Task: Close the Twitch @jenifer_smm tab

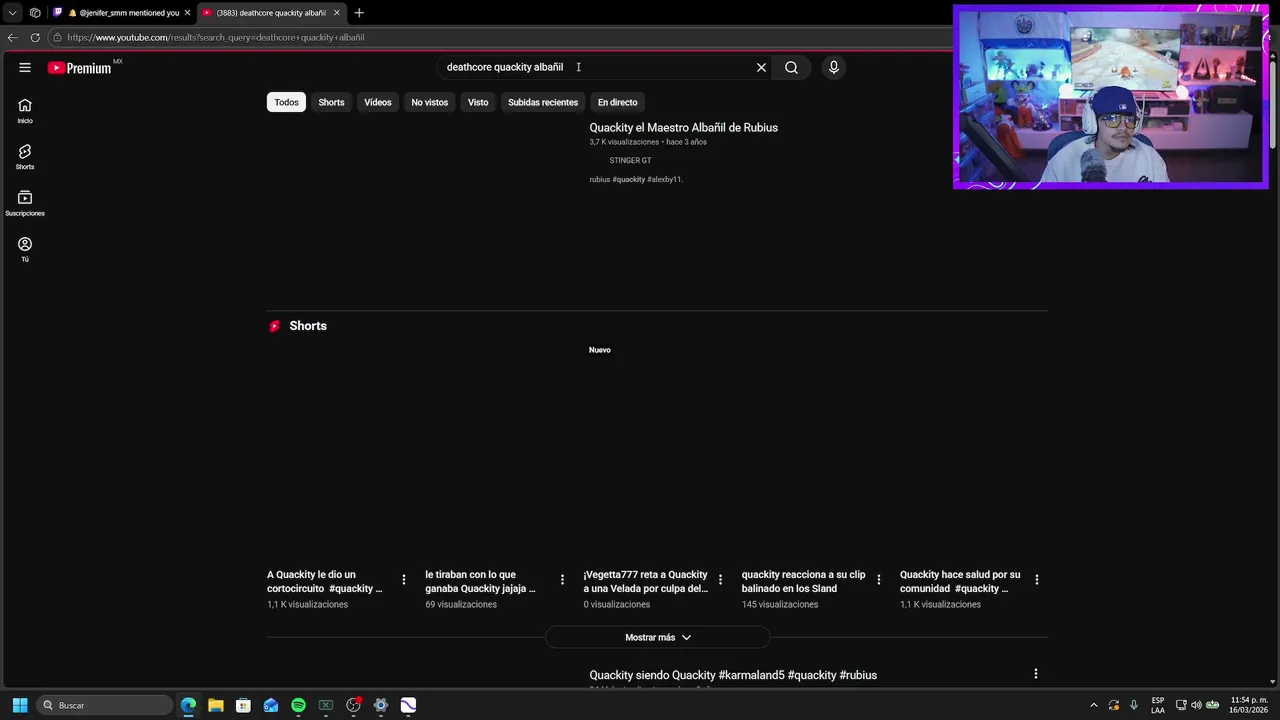Action: point(187,13)
